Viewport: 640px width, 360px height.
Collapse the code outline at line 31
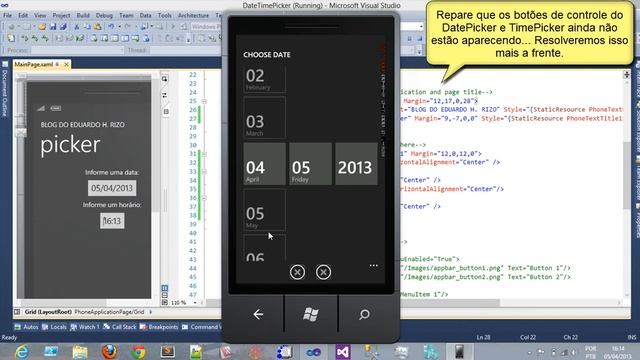204,154
